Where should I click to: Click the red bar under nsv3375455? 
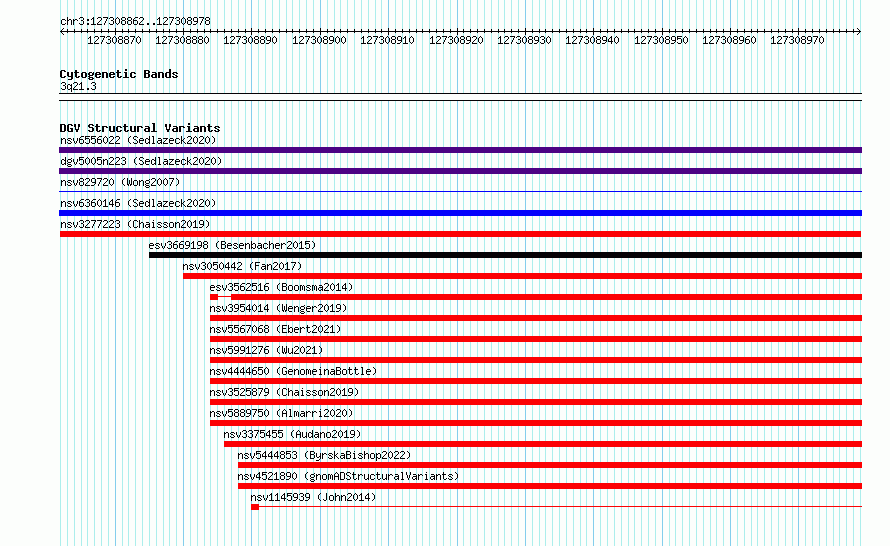tap(543, 444)
